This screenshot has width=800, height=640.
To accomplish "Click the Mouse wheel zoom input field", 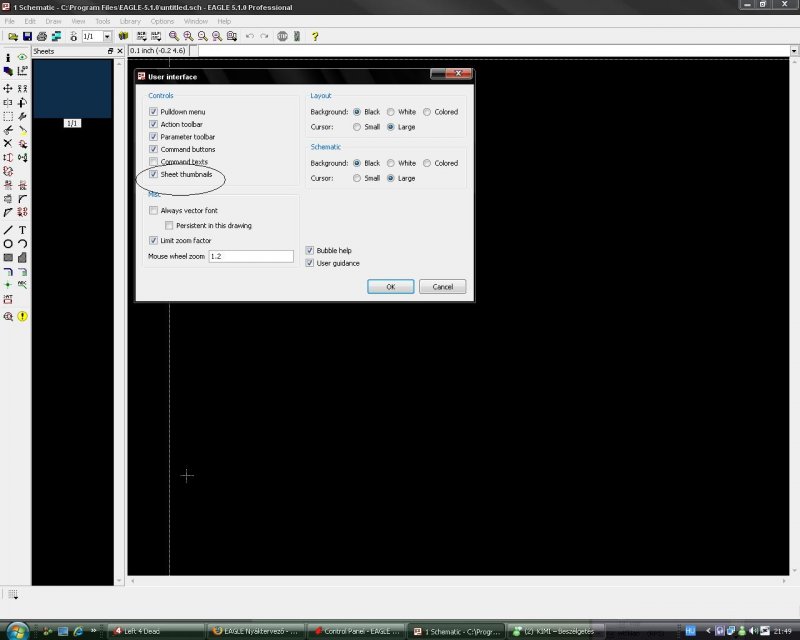I will tap(251, 256).
